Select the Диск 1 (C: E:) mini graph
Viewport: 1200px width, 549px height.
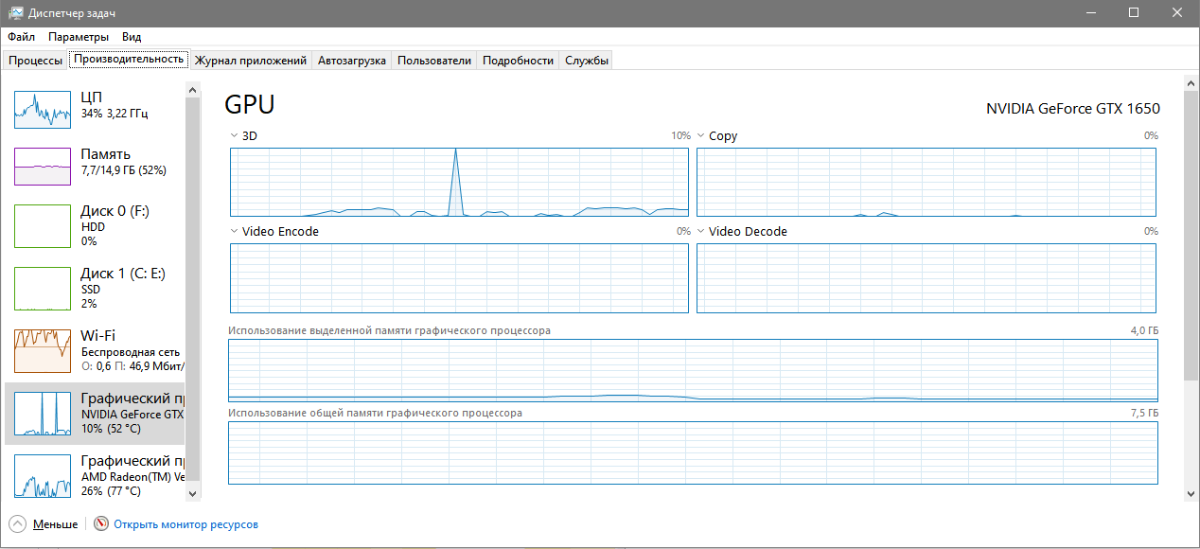point(42,287)
